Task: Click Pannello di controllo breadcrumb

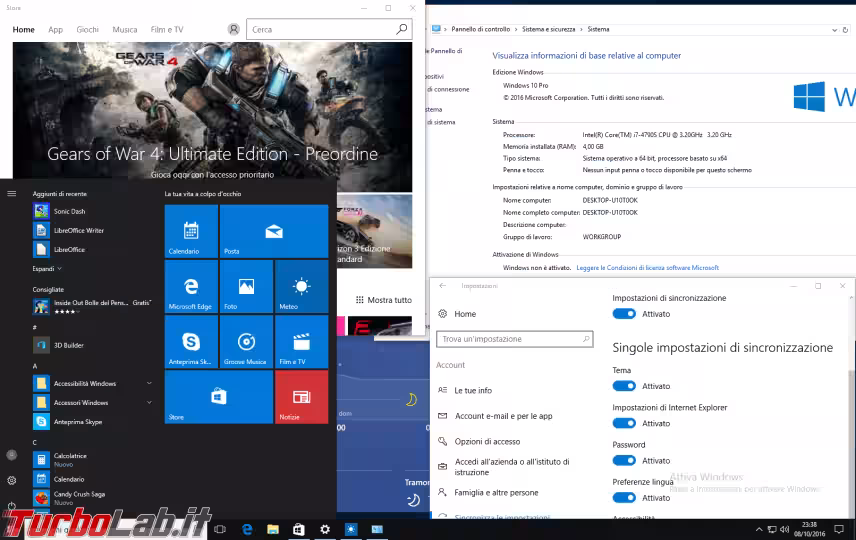Action: pos(480,29)
